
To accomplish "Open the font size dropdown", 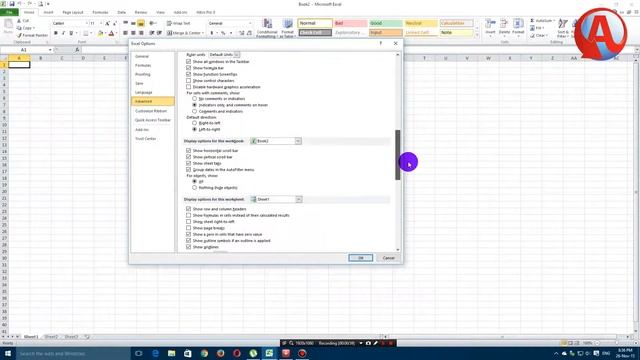I will click(100, 23).
